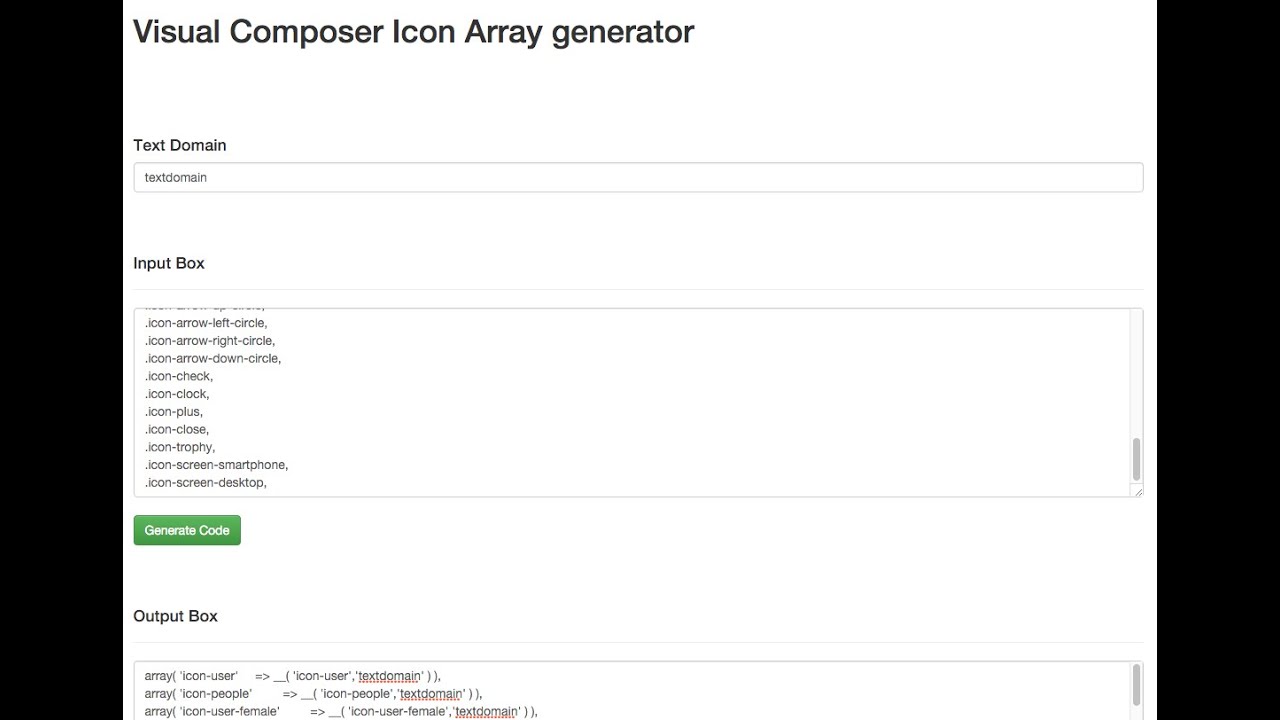The width and height of the screenshot is (1280, 720).
Task: Place cursor on the .icon-check line
Action: pyautogui.click(x=179, y=376)
